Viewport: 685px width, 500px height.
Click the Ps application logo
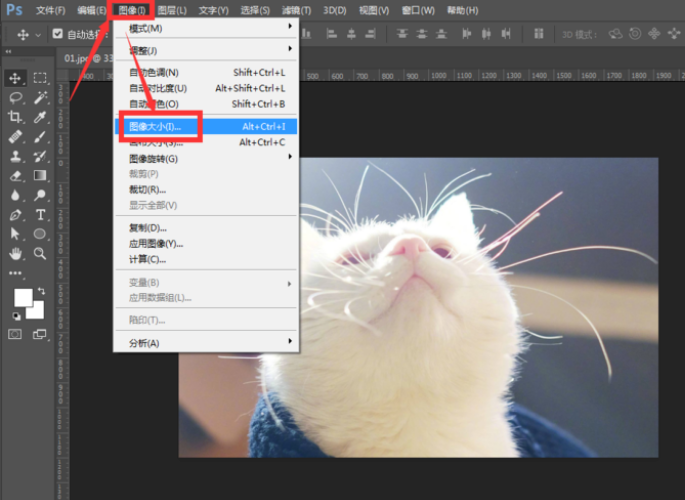pos(14,10)
